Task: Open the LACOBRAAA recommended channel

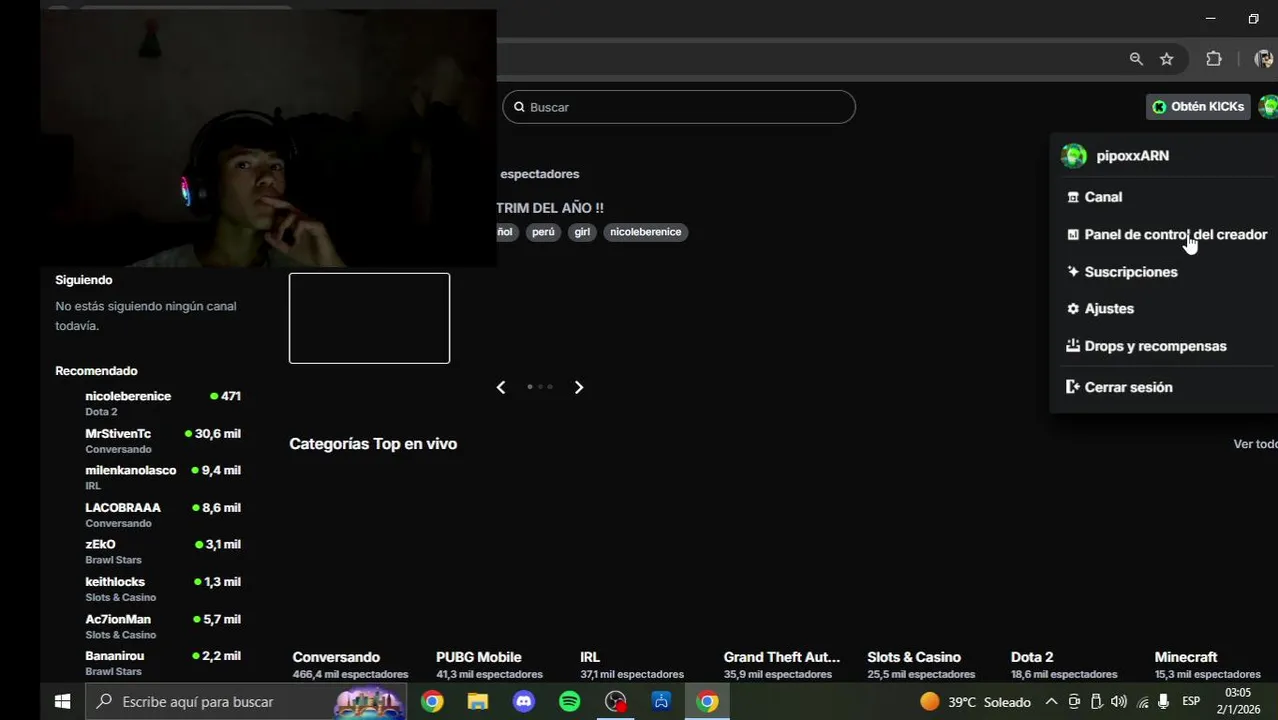Action: (x=148, y=515)
